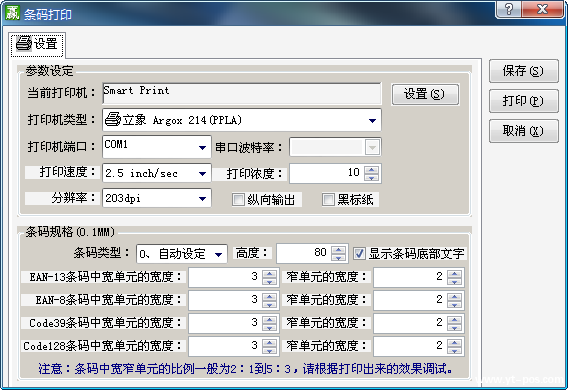Viewport: 568px width, 390px height.
Task: Enable the 纵向输出 checkbox
Action: [x=238, y=200]
